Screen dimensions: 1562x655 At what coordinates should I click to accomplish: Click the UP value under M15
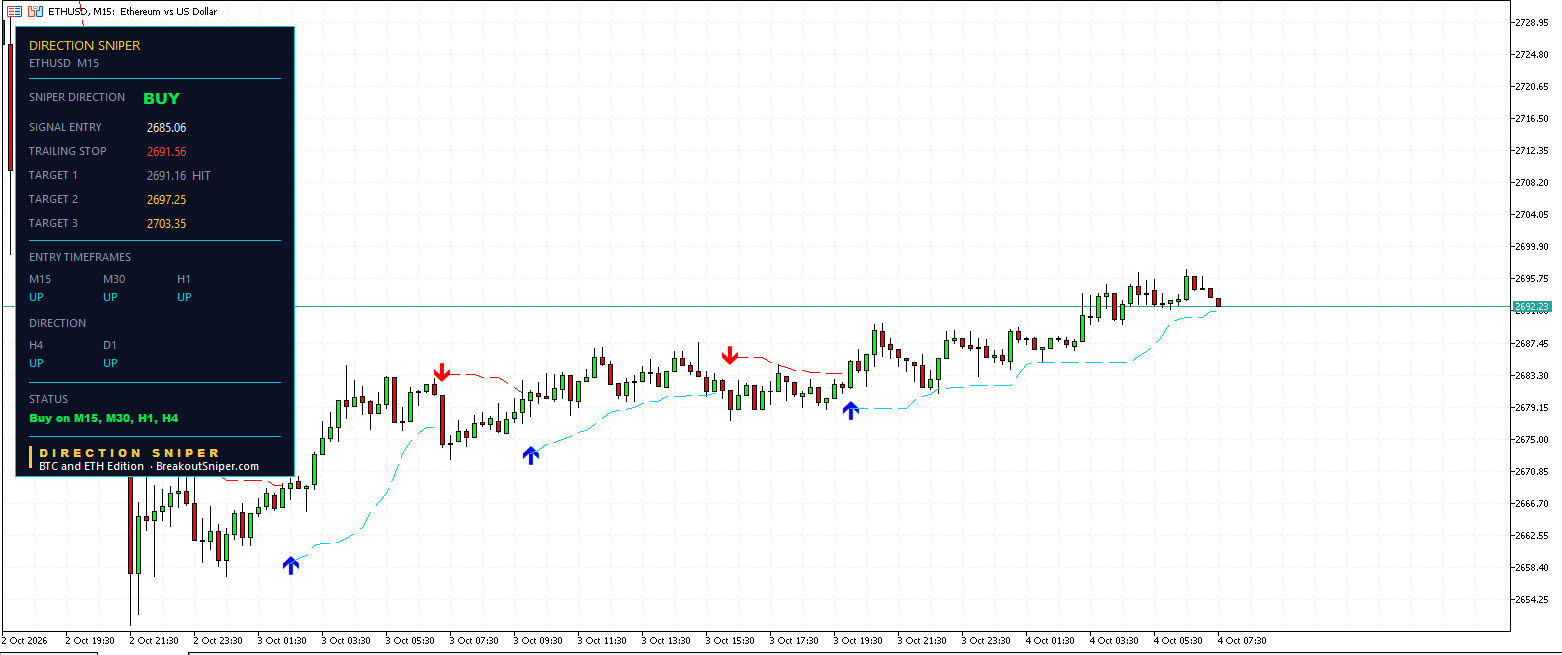pos(37,297)
